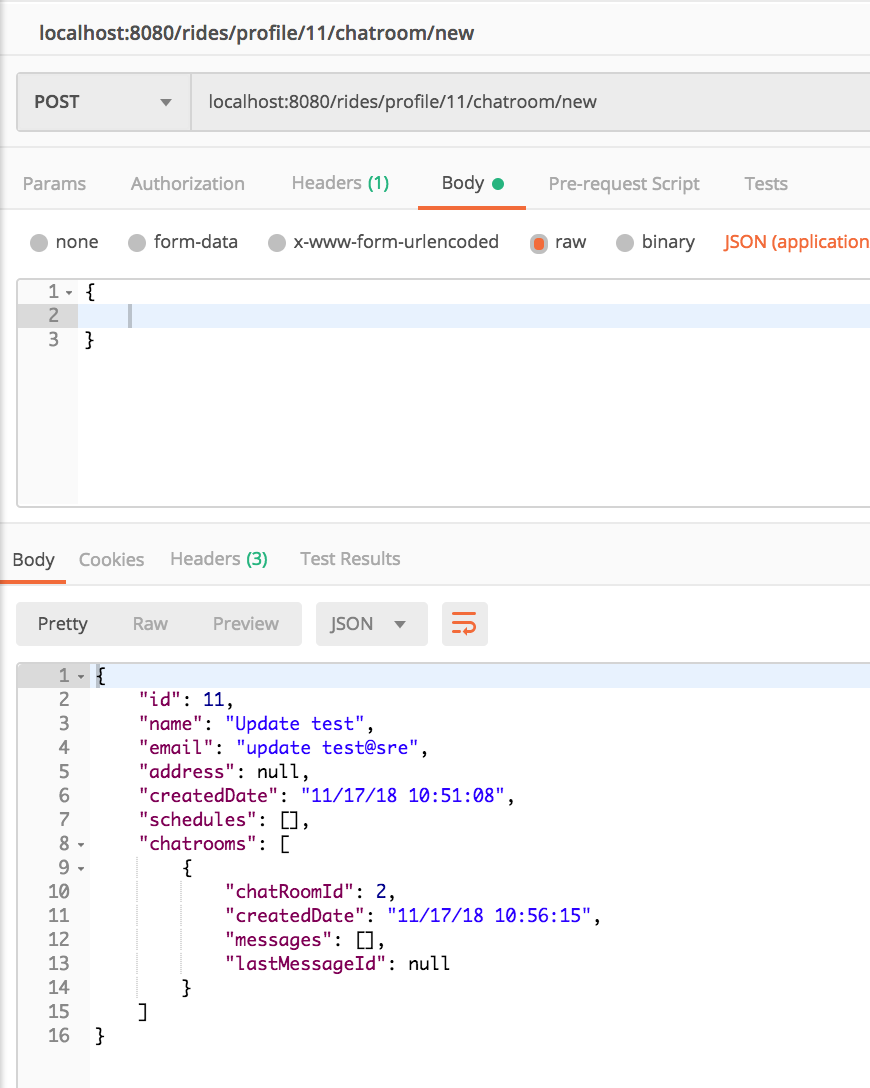Screen dimensions: 870x1088
Task: Open the response format JSON dropdown
Action: tap(371, 624)
